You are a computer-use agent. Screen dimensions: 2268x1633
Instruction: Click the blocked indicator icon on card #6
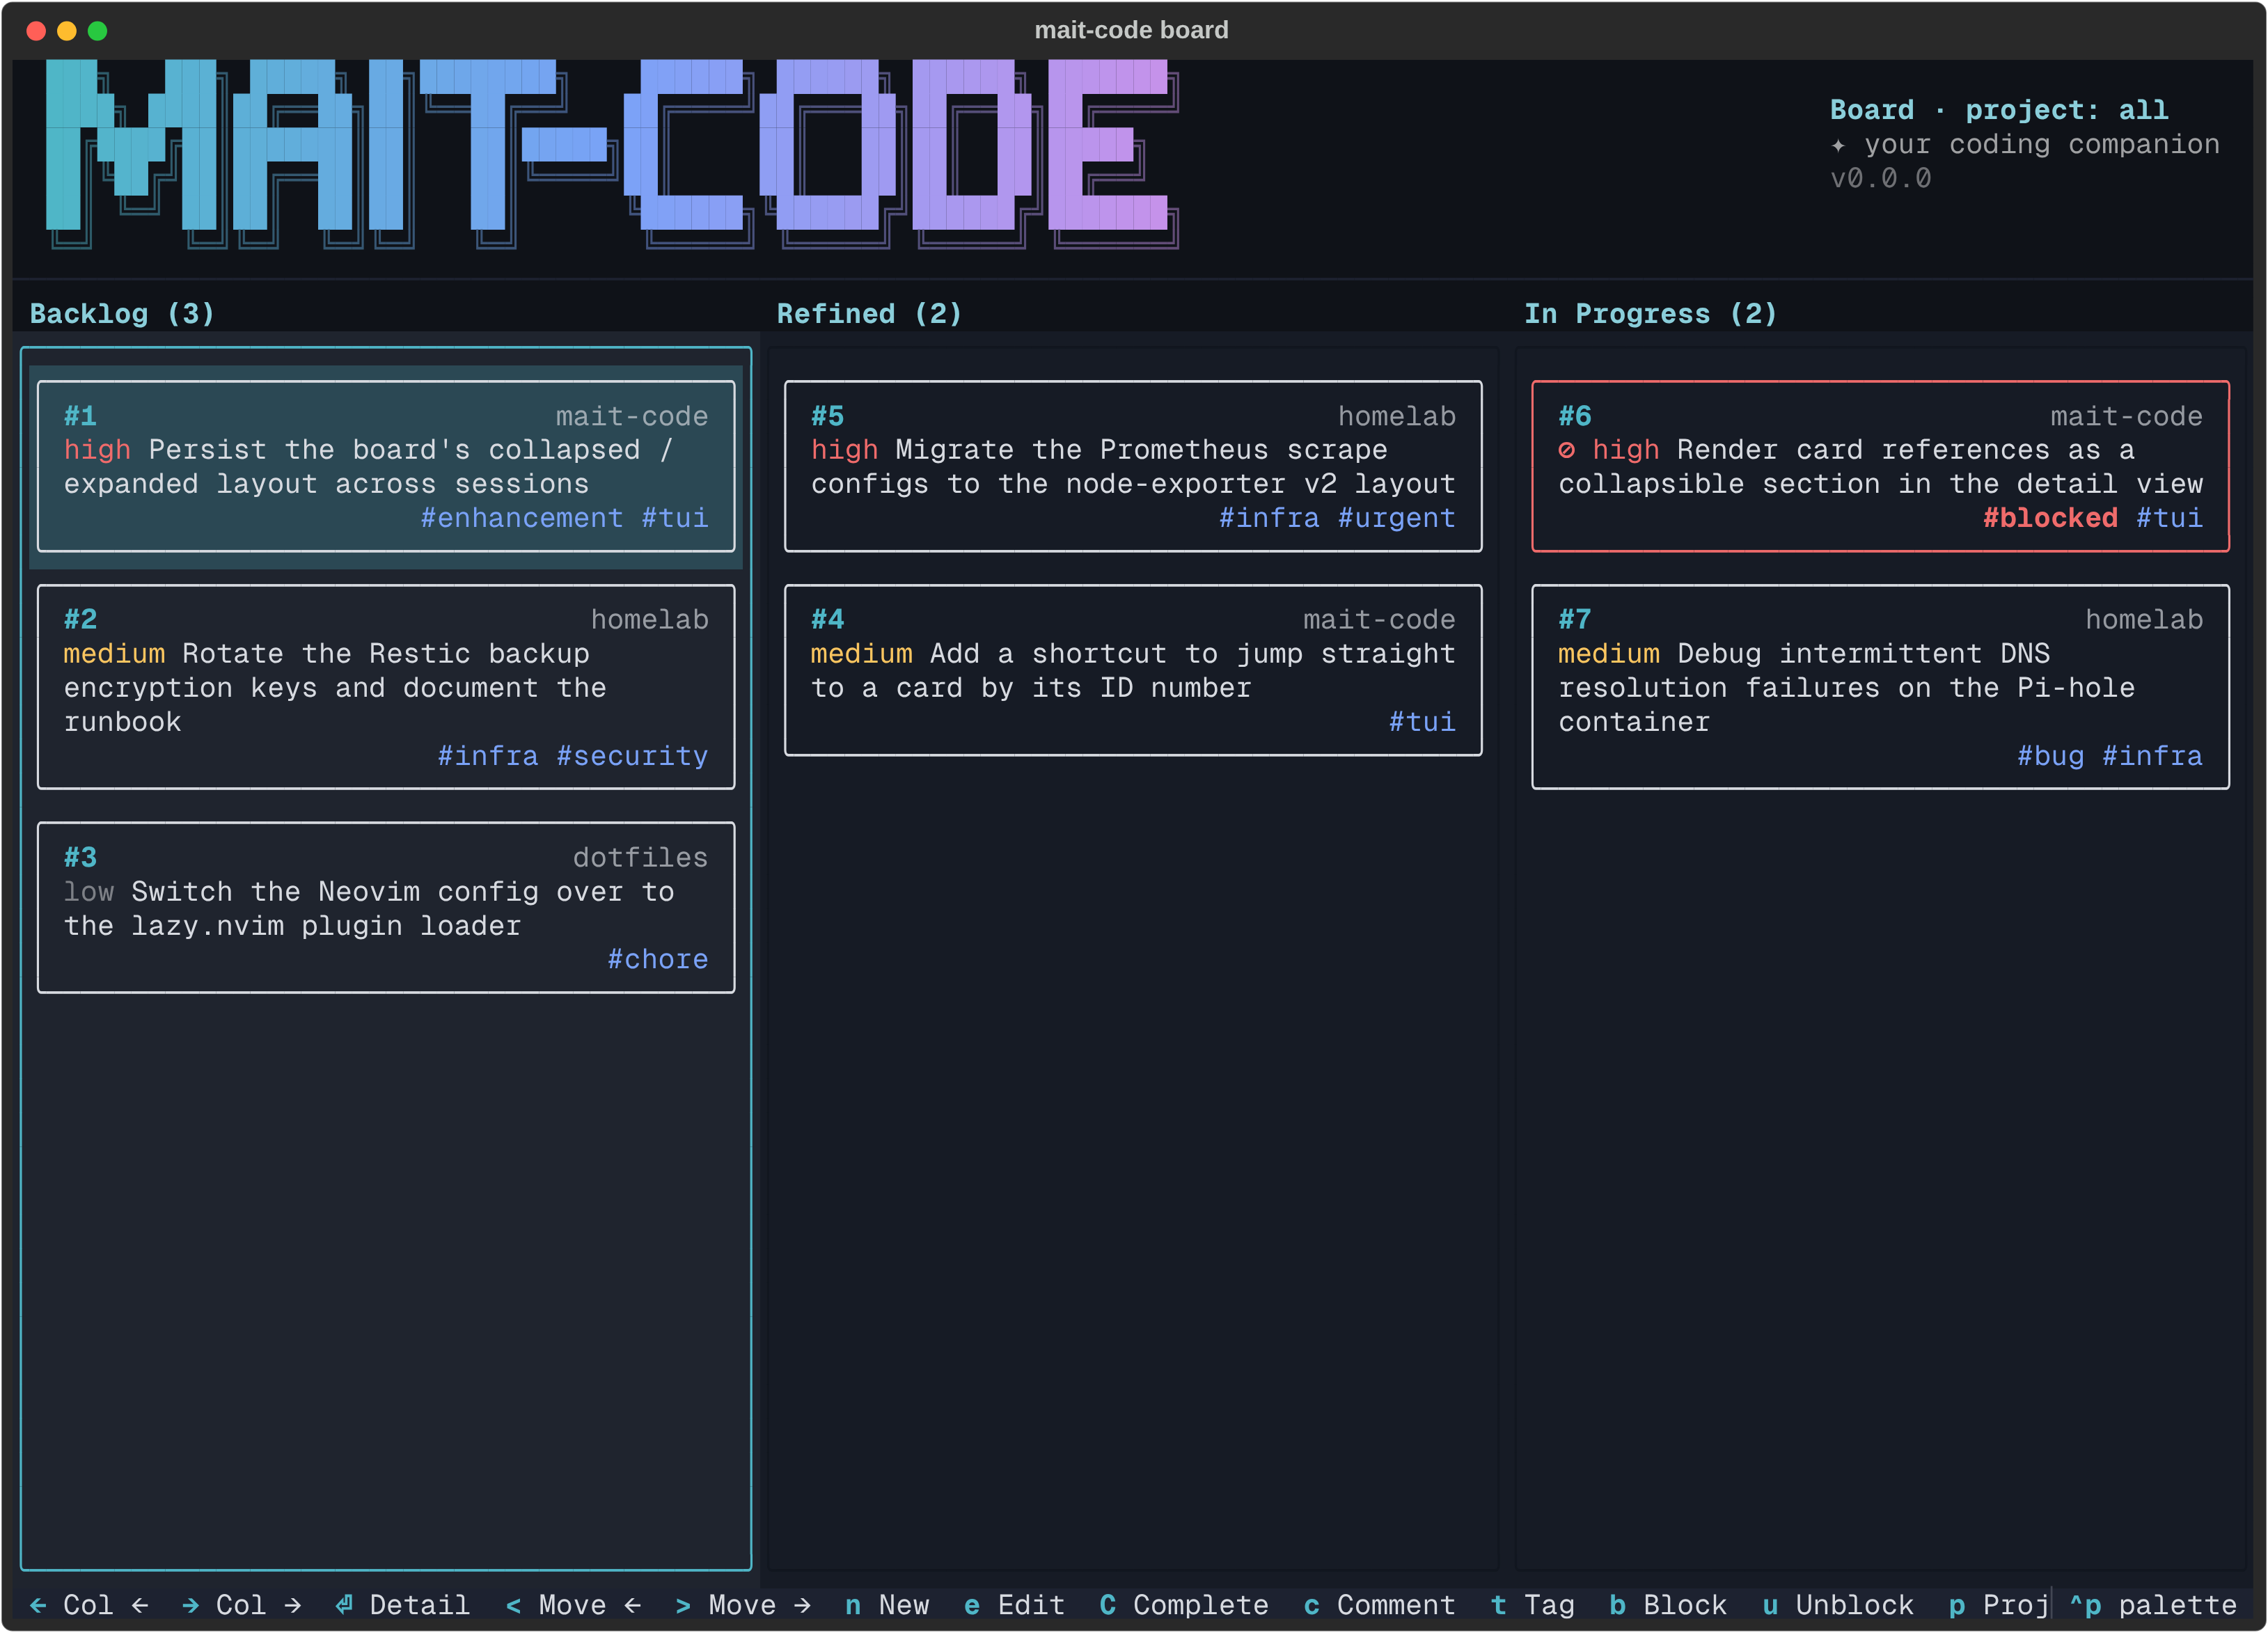[1566, 450]
